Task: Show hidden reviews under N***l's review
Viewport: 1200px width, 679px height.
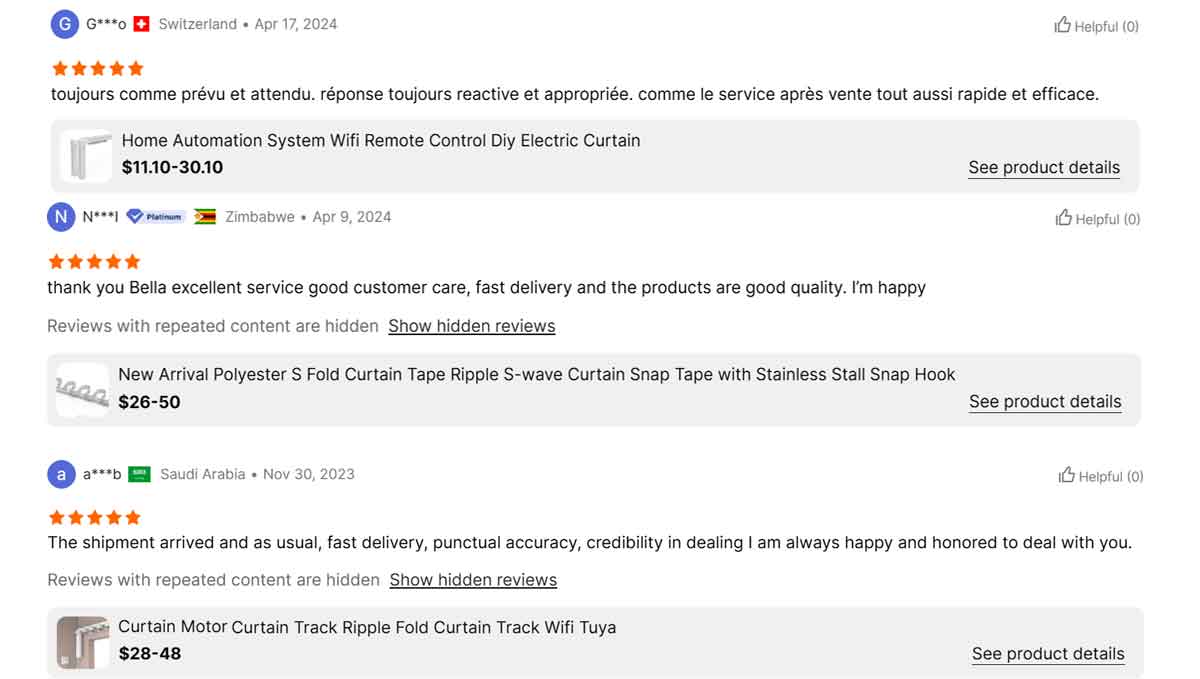Action: point(471,326)
